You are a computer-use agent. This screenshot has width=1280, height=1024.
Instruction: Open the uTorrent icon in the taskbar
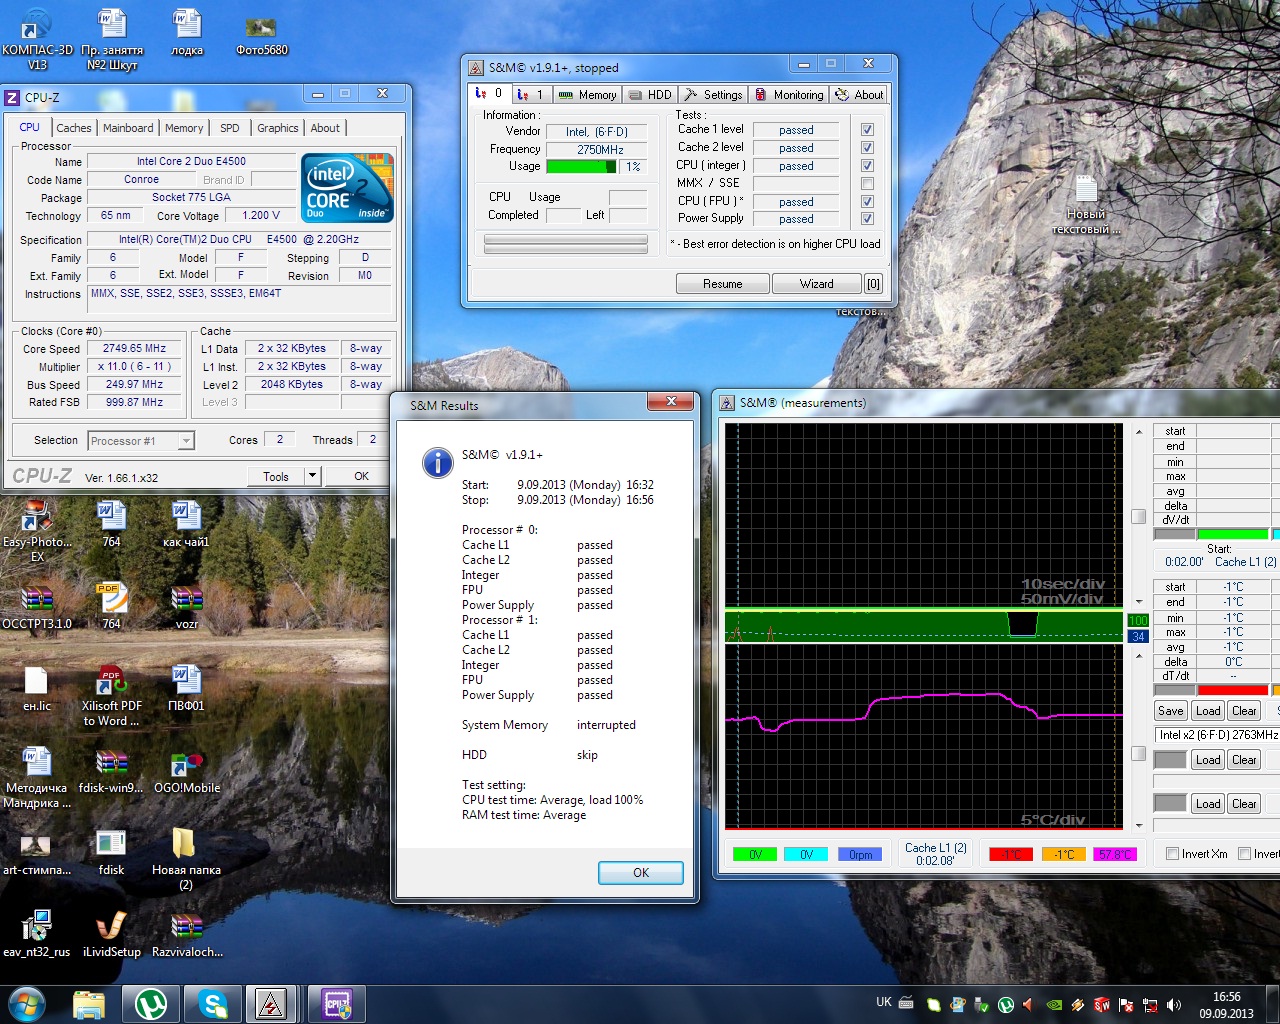pos(151,1003)
